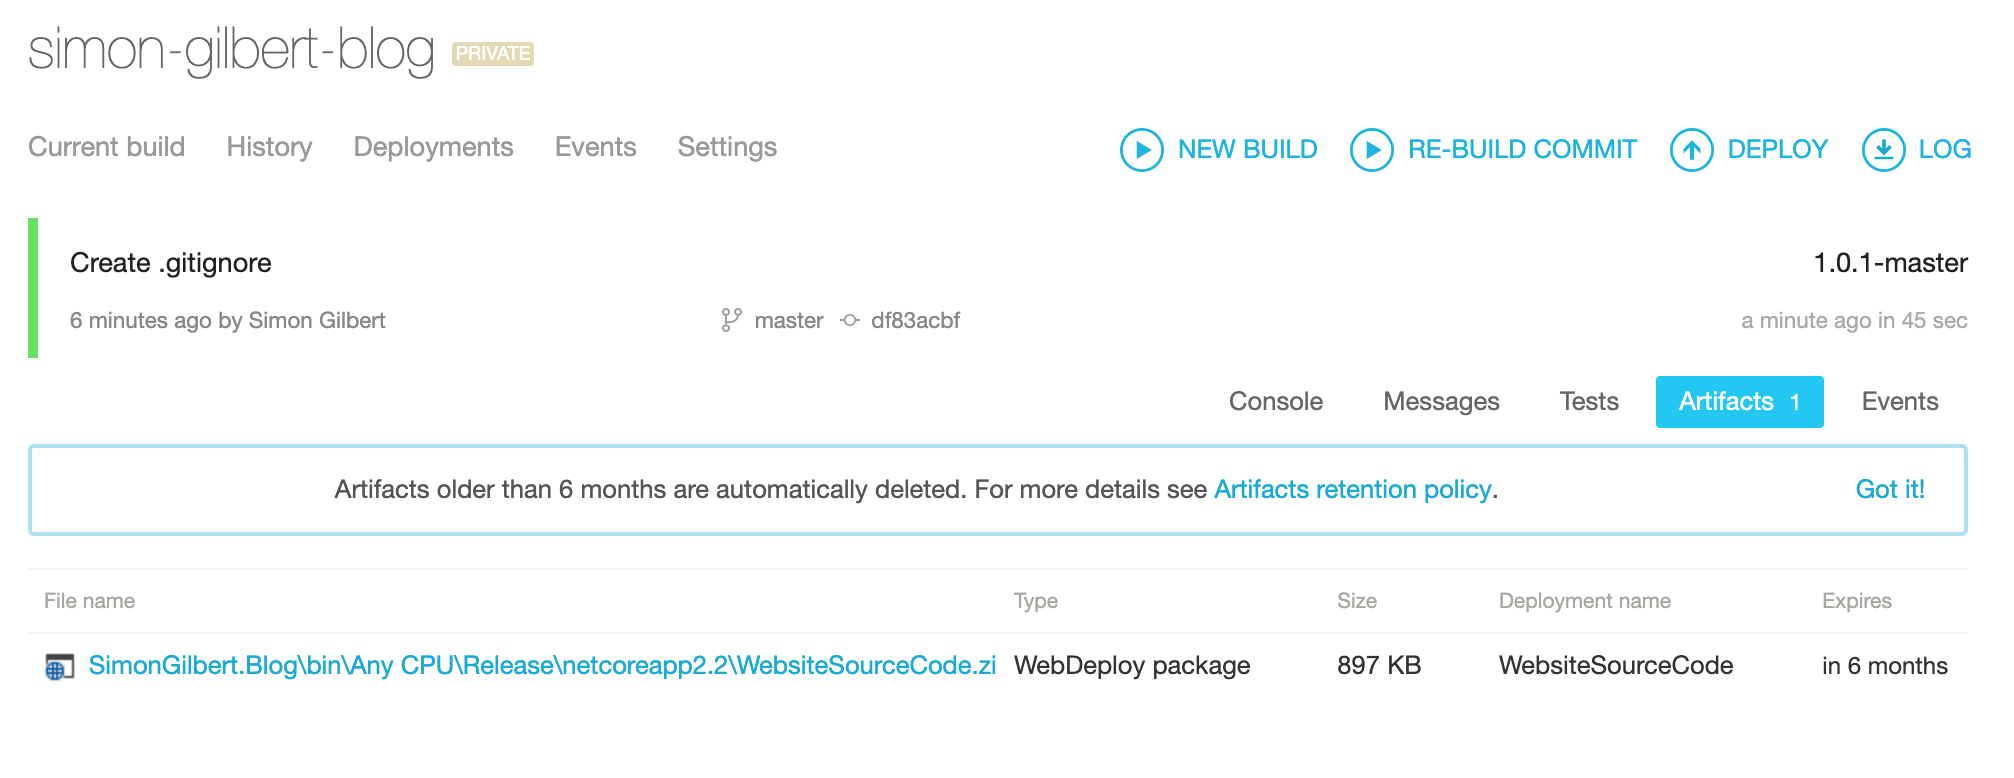Click the RE-BUILD COMMIT play icon
The width and height of the screenshot is (2014, 778).
[x=1372, y=150]
